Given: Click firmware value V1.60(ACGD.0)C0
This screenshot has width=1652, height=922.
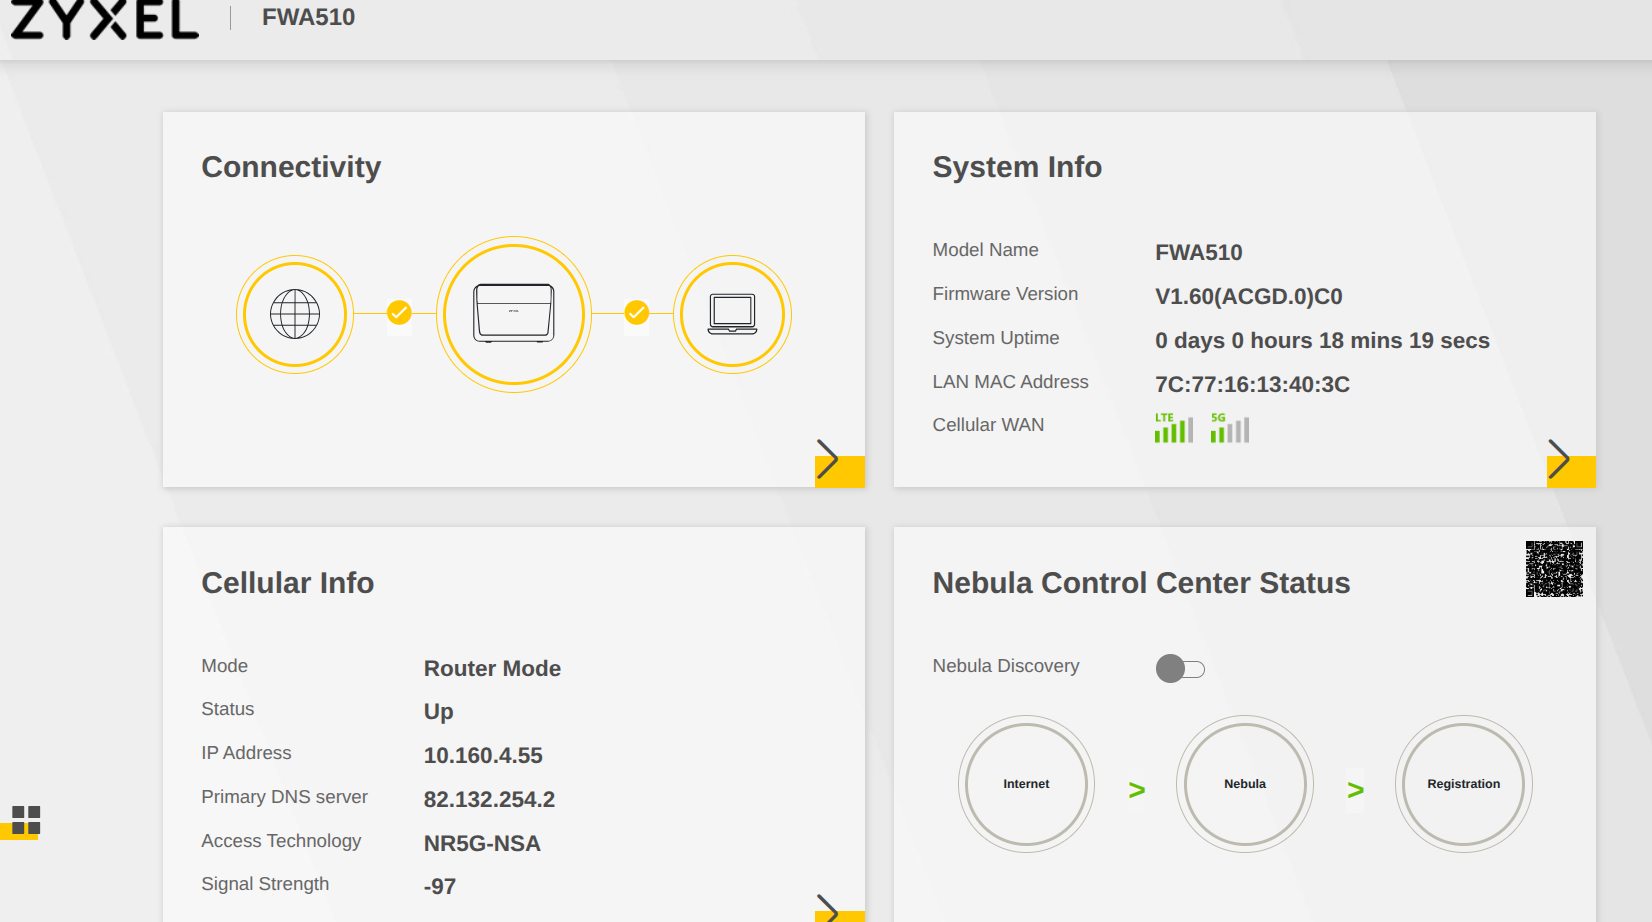Looking at the screenshot, I should click(x=1248, y=296).
